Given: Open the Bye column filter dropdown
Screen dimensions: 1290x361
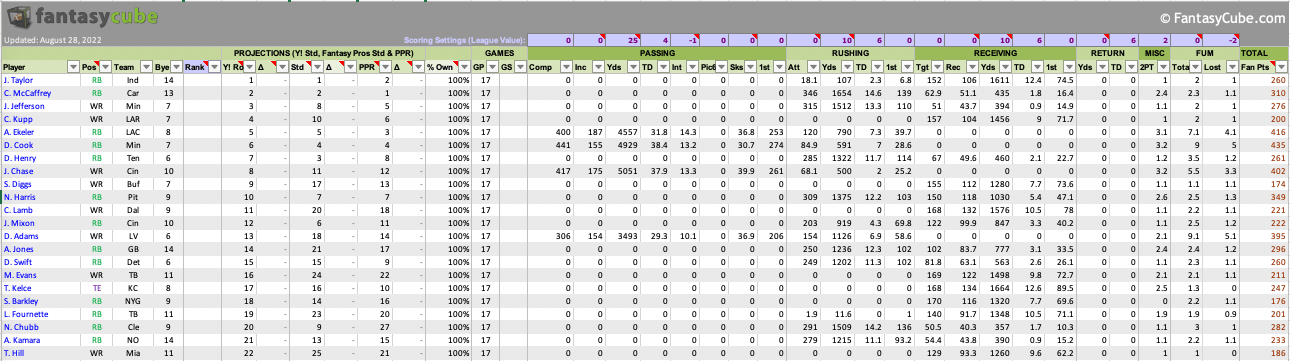Looking at the screenshot, I should [x=176, y=66].
